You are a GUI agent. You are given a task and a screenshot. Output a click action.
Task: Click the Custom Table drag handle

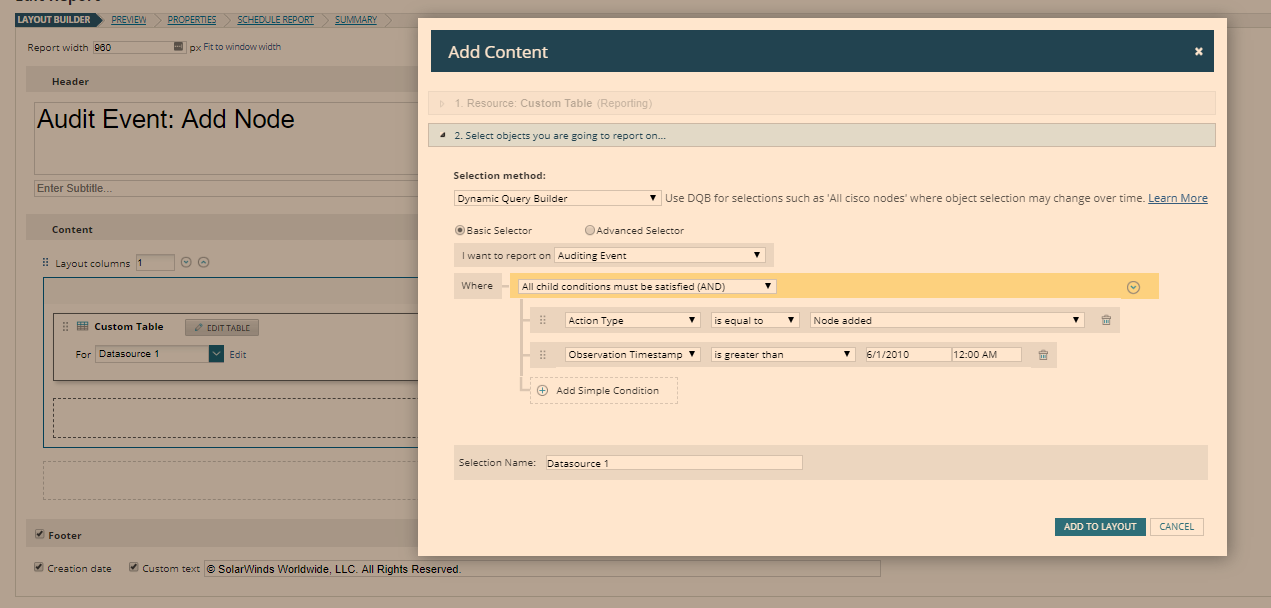66,326
